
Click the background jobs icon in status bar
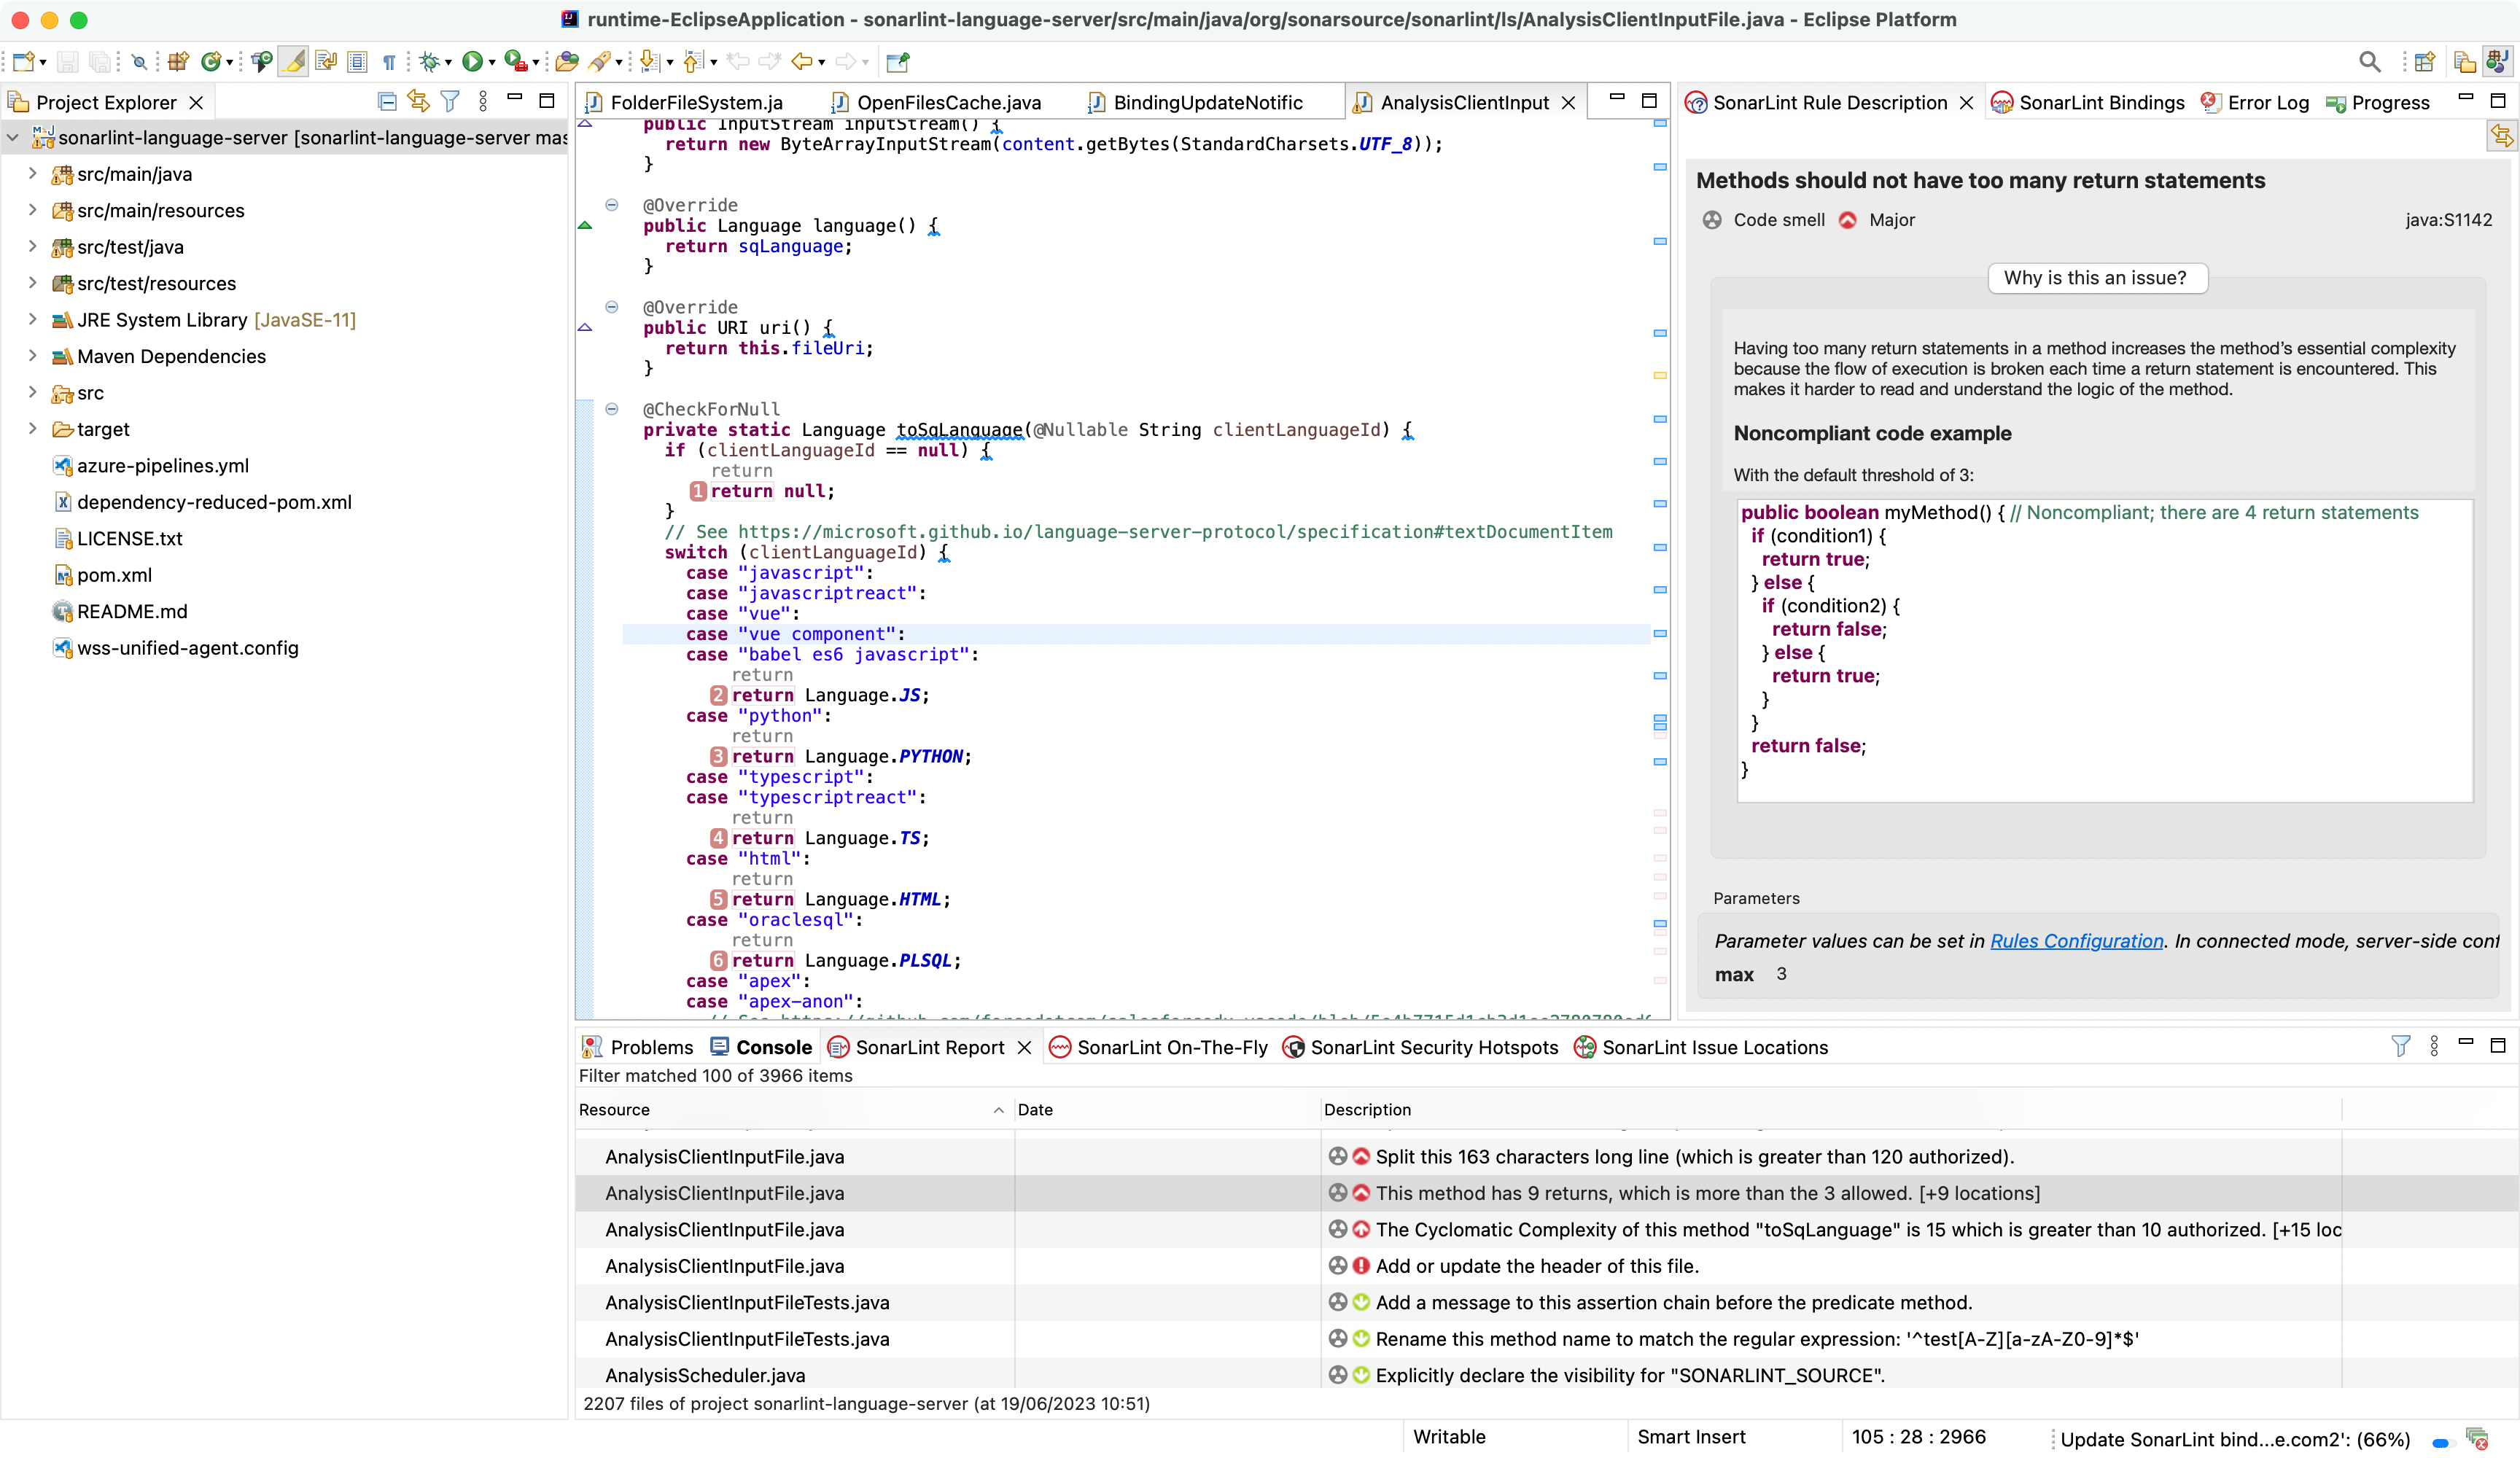(x=2477, y=1439)
